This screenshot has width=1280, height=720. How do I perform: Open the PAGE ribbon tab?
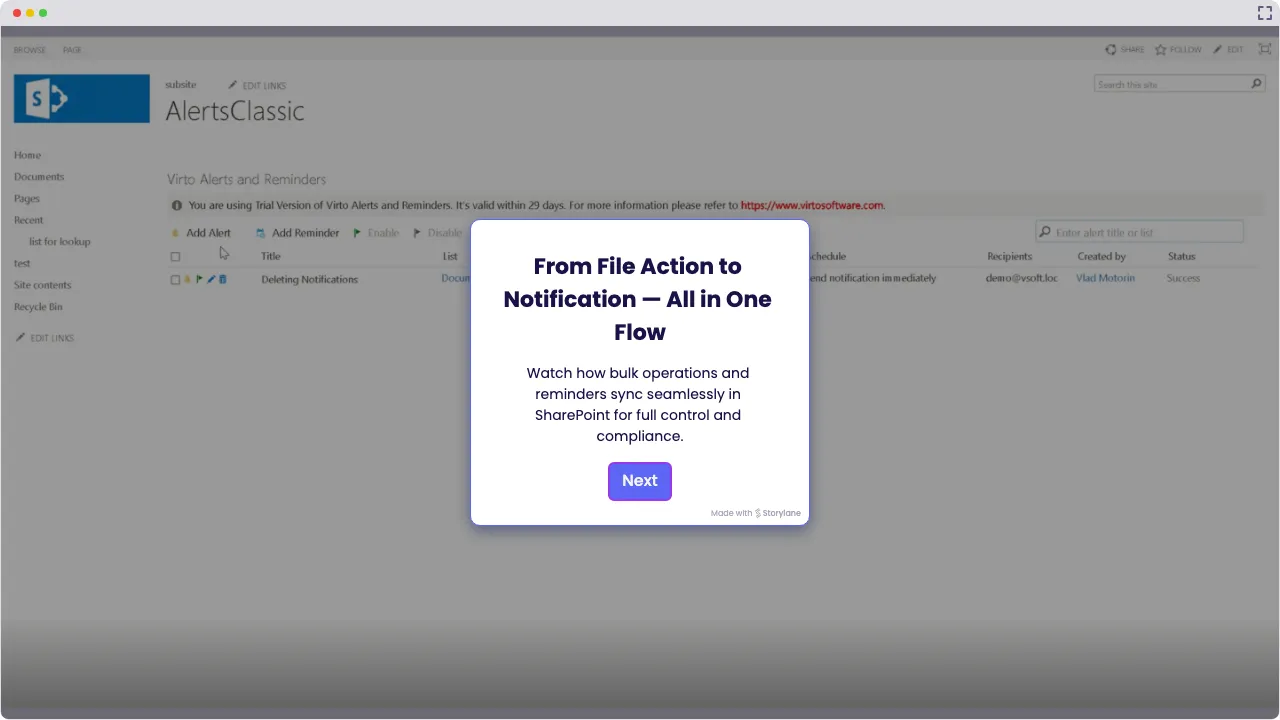pyautogui.click(x=72, y=50)
